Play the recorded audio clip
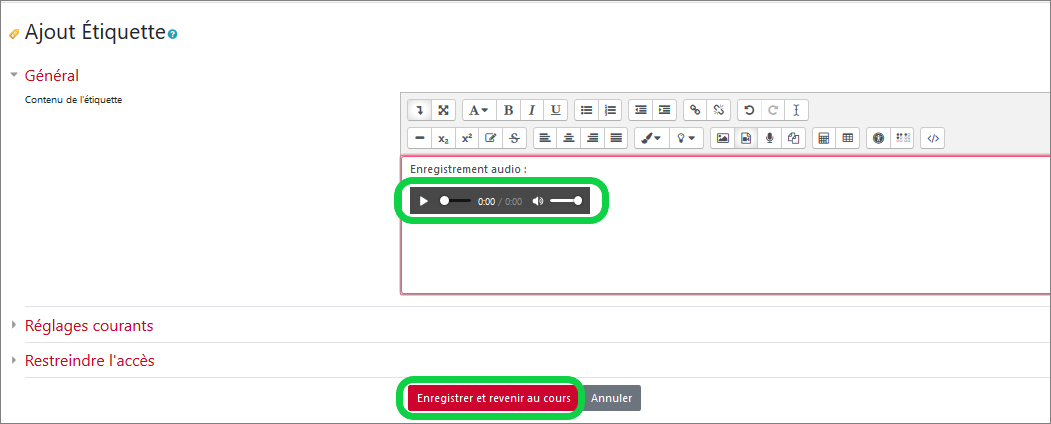Image resolution: width=1051 pixels, height=424 pixels. (x=424, y=201)
